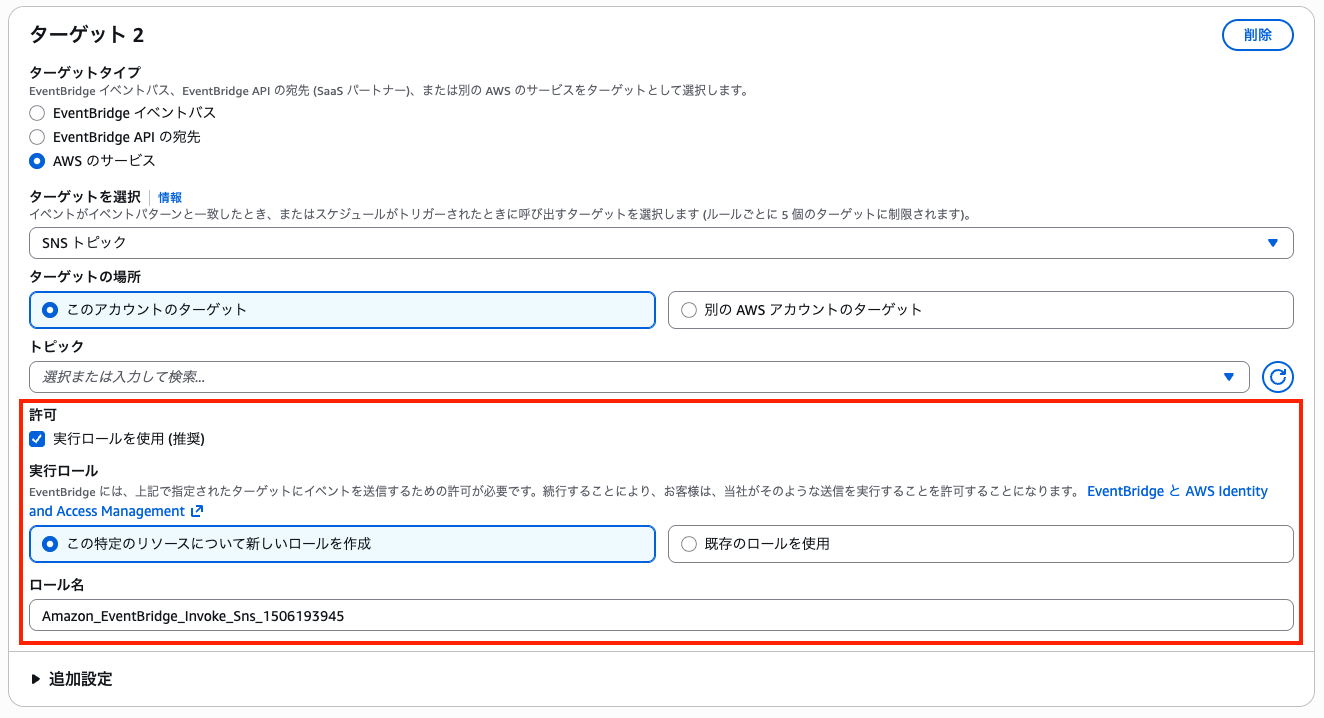Choose この特定のリソースについて新しいロールを作成
Image resolution: width=1324 pixels, height=718 pixels.
[49, 543]
